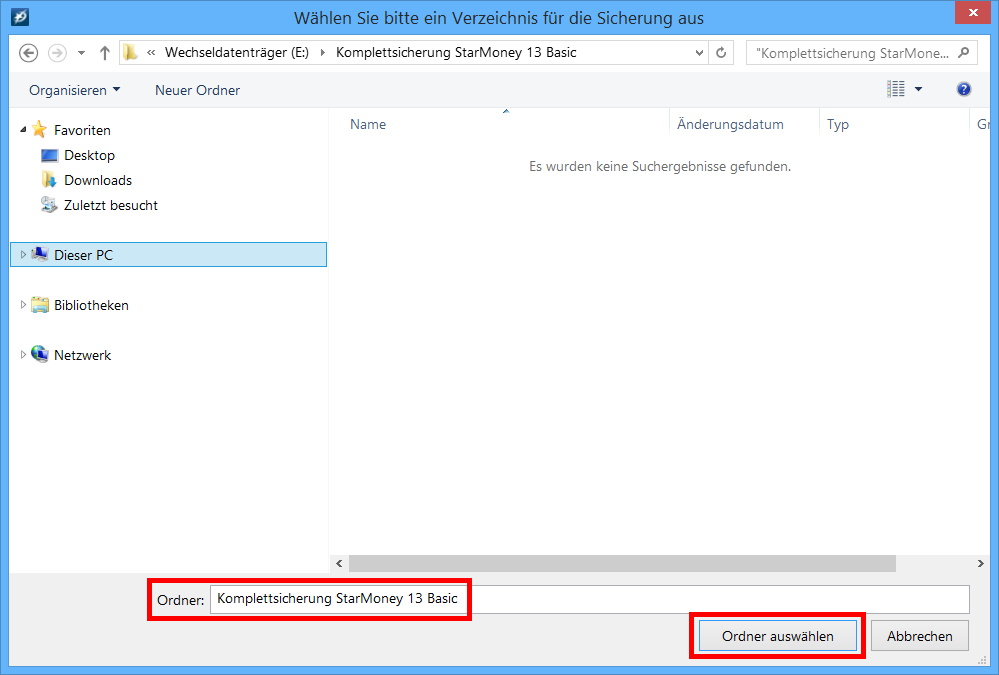Collapse the Favoriten tree section

click(23, 129)
